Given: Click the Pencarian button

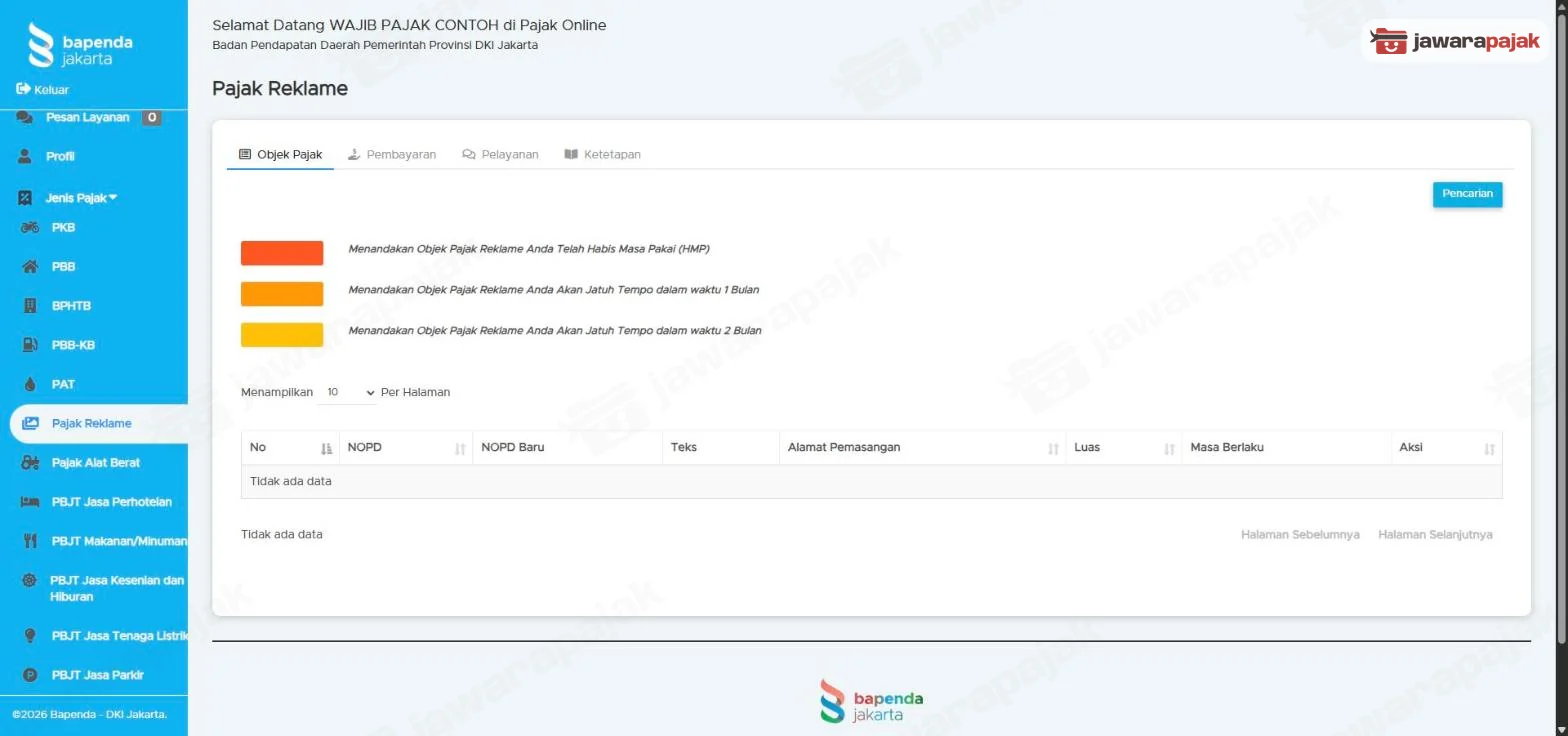Looking at the screenshot, I should (1467, 194).
